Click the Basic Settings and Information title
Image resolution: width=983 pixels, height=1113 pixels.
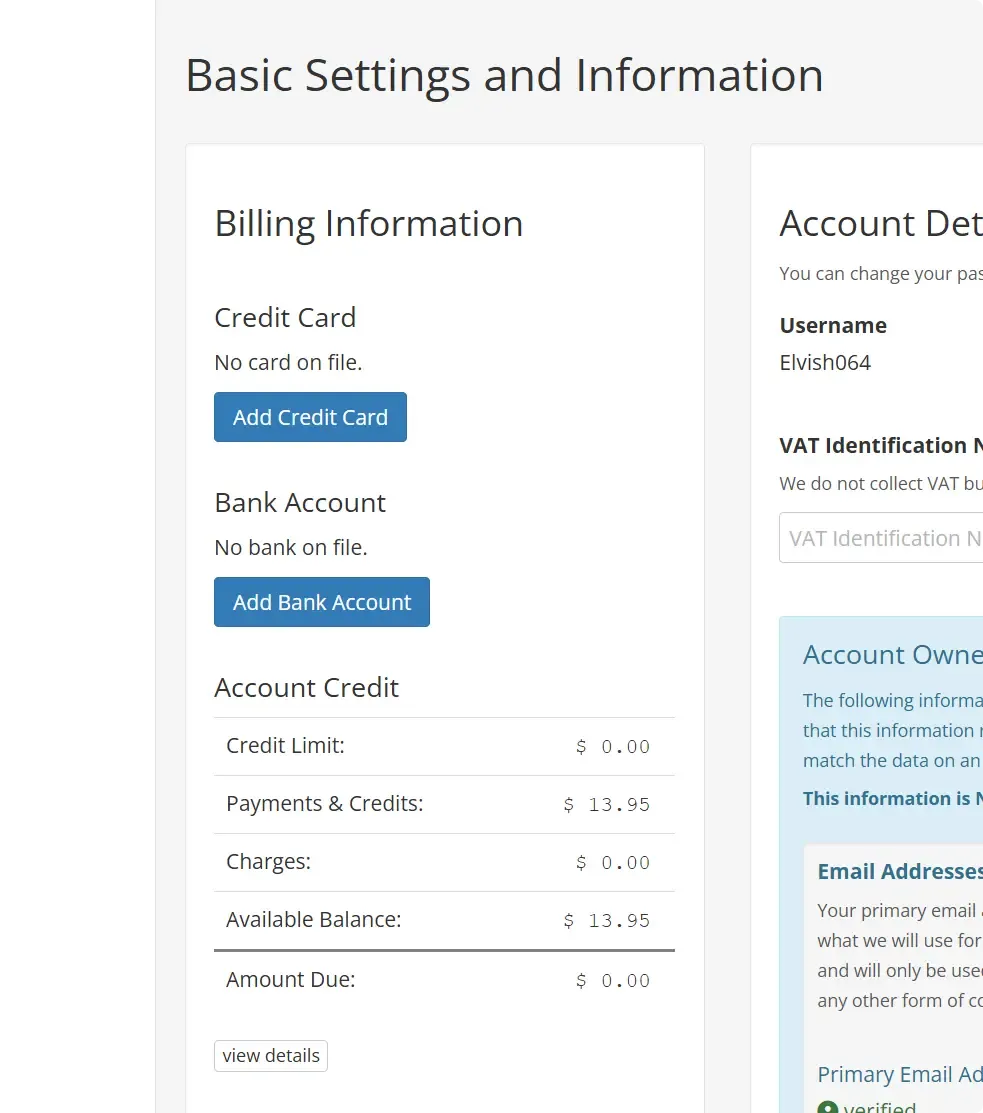pos(504,76)
